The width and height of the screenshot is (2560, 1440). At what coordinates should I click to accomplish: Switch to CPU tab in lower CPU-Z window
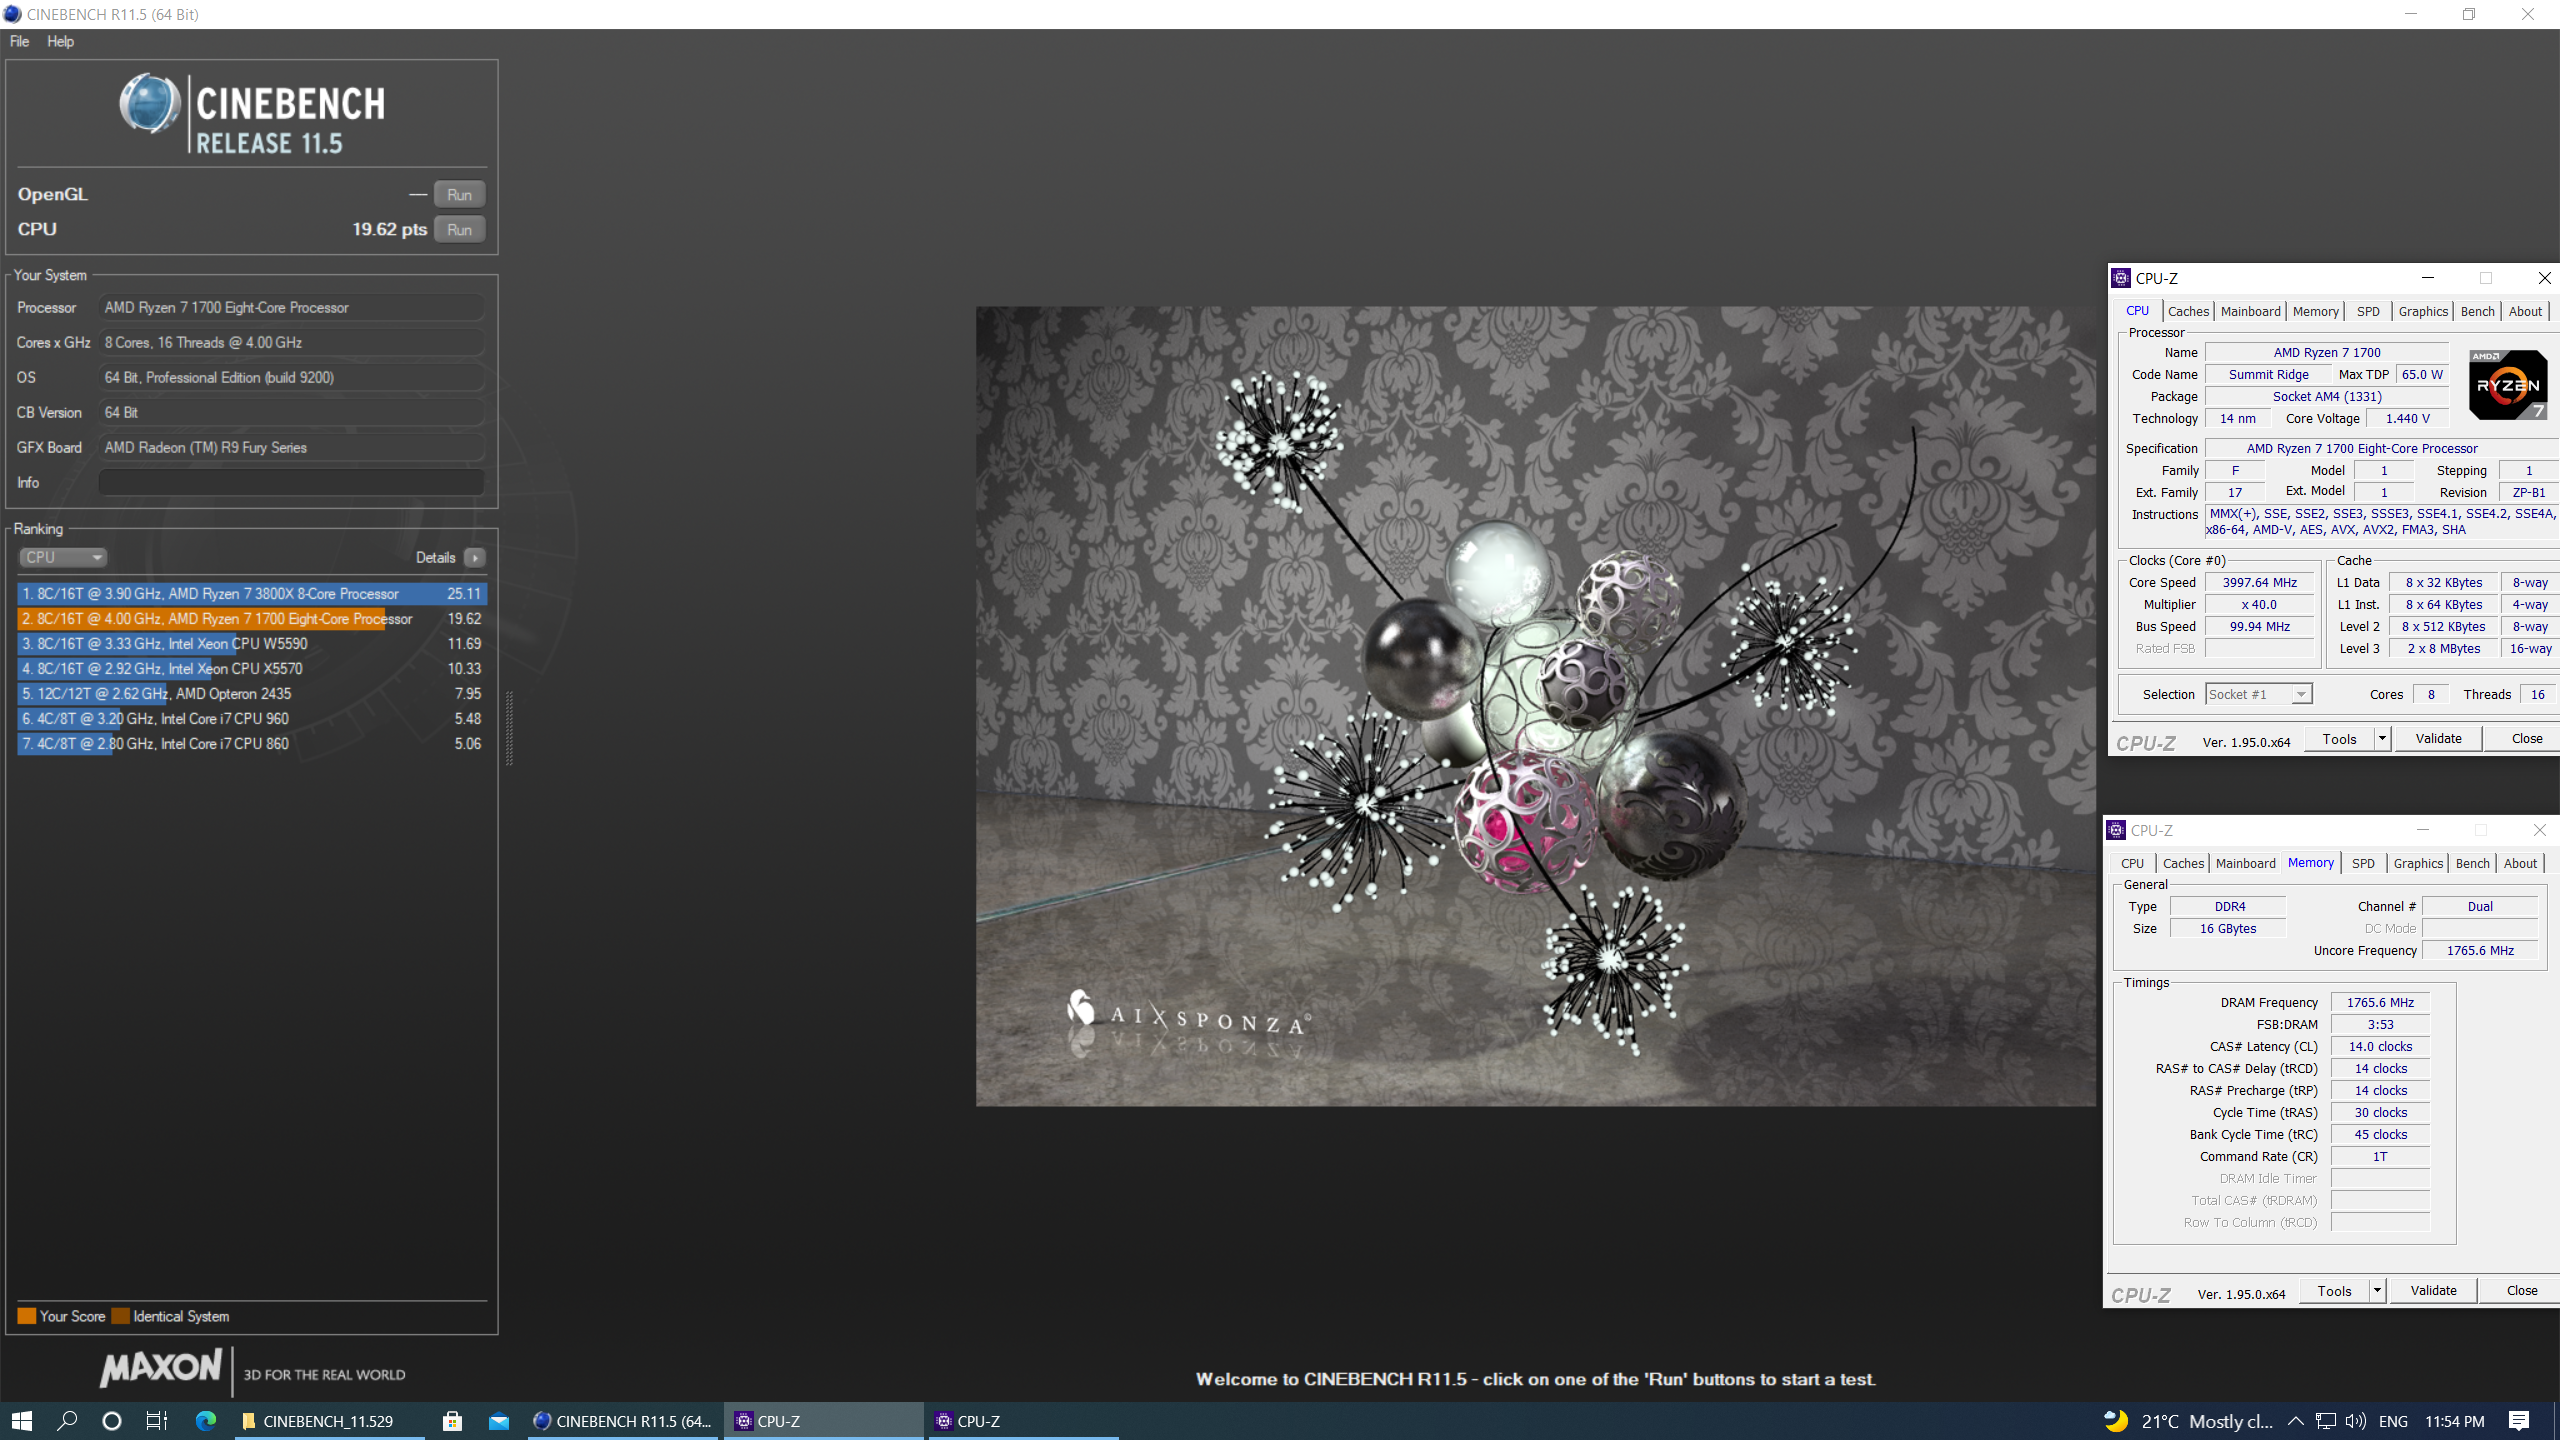click(2132, 863)
